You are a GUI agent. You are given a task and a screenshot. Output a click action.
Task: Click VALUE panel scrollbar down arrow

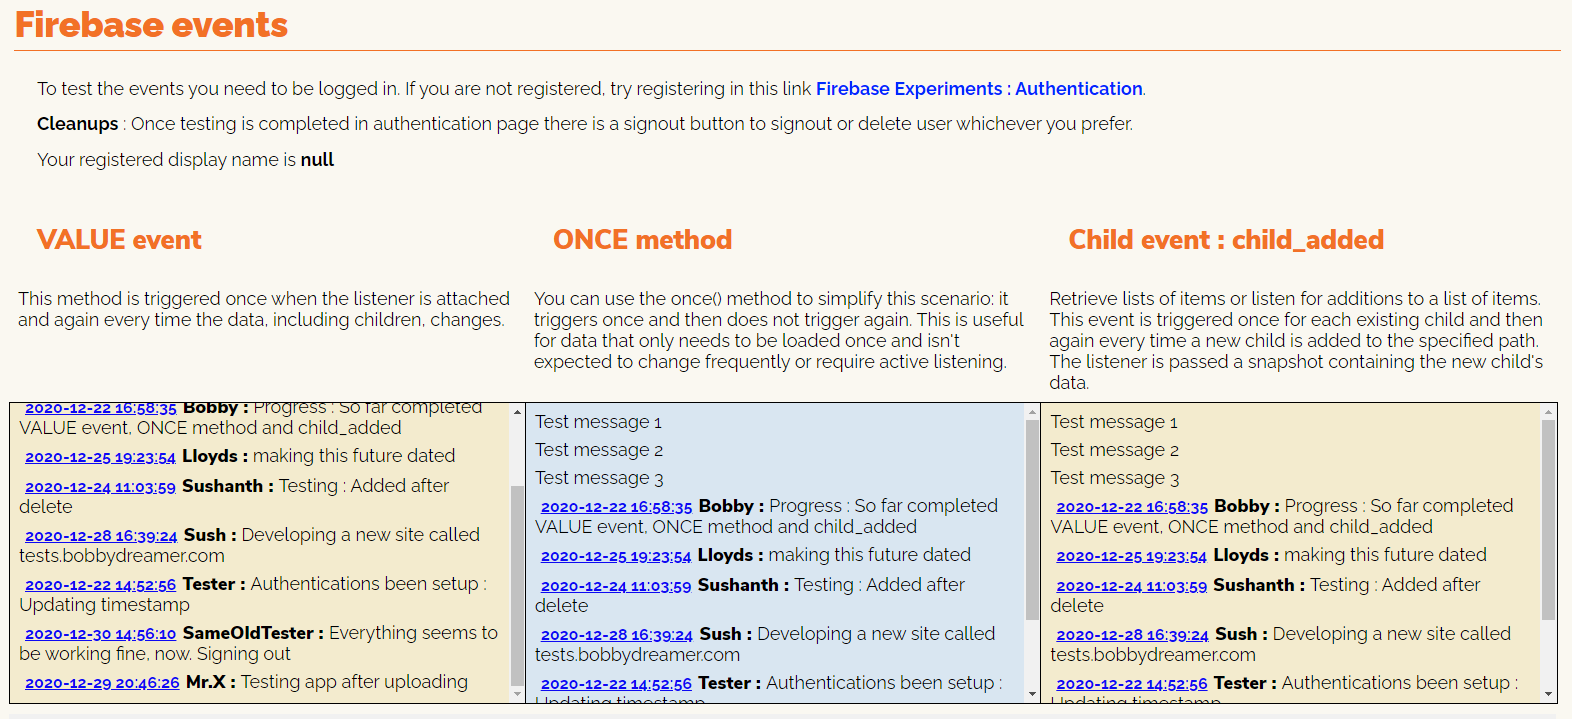tap(517, 694)
